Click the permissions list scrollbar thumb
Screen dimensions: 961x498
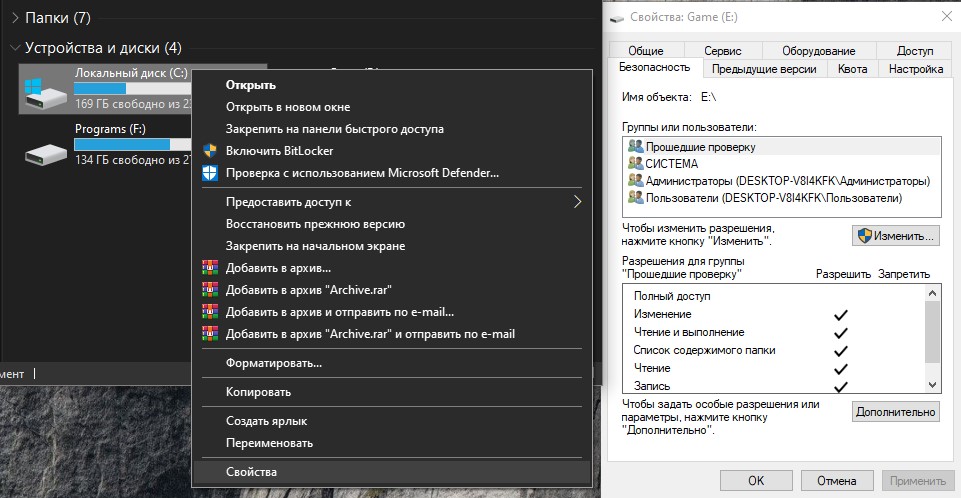[x=932, y=331]
